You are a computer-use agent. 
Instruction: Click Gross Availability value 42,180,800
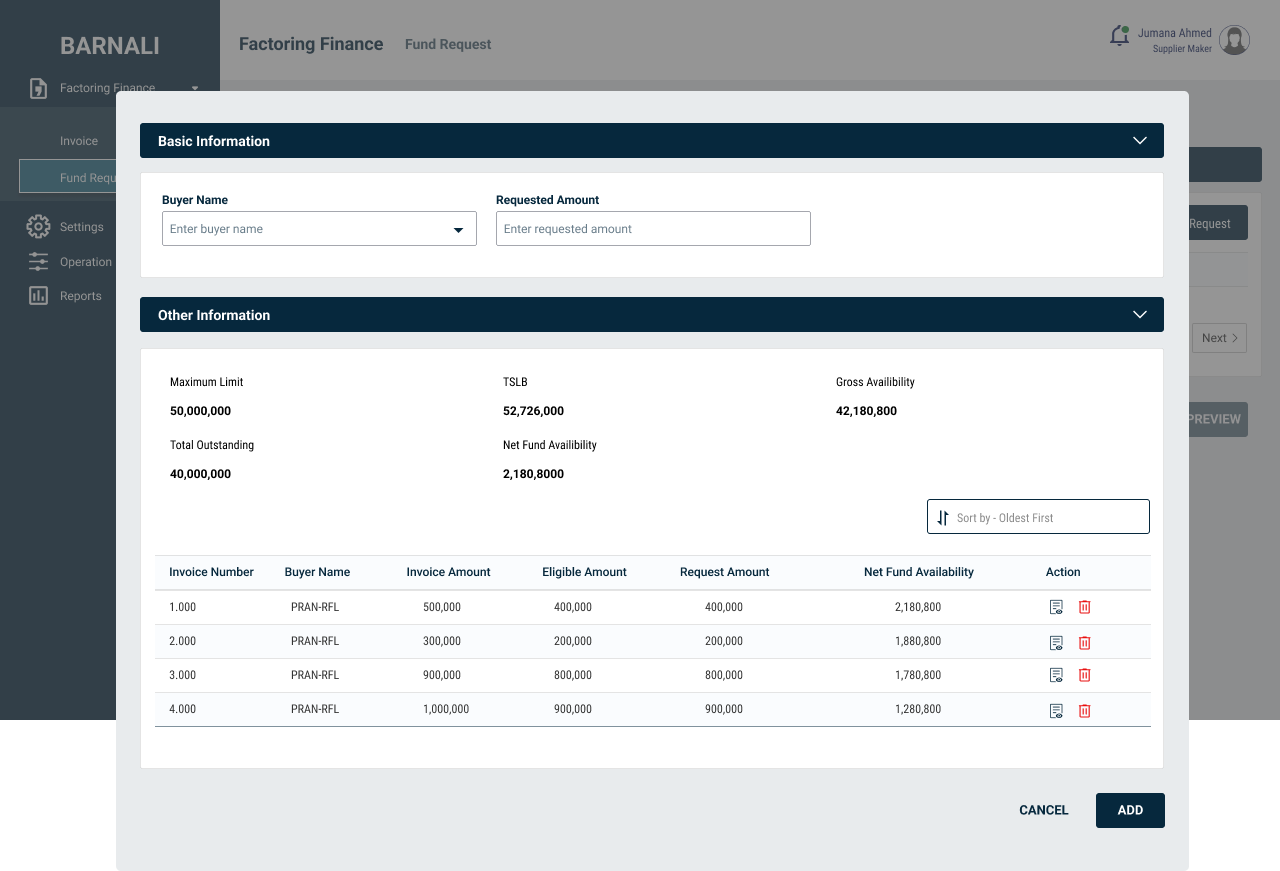tap(866, 411)
